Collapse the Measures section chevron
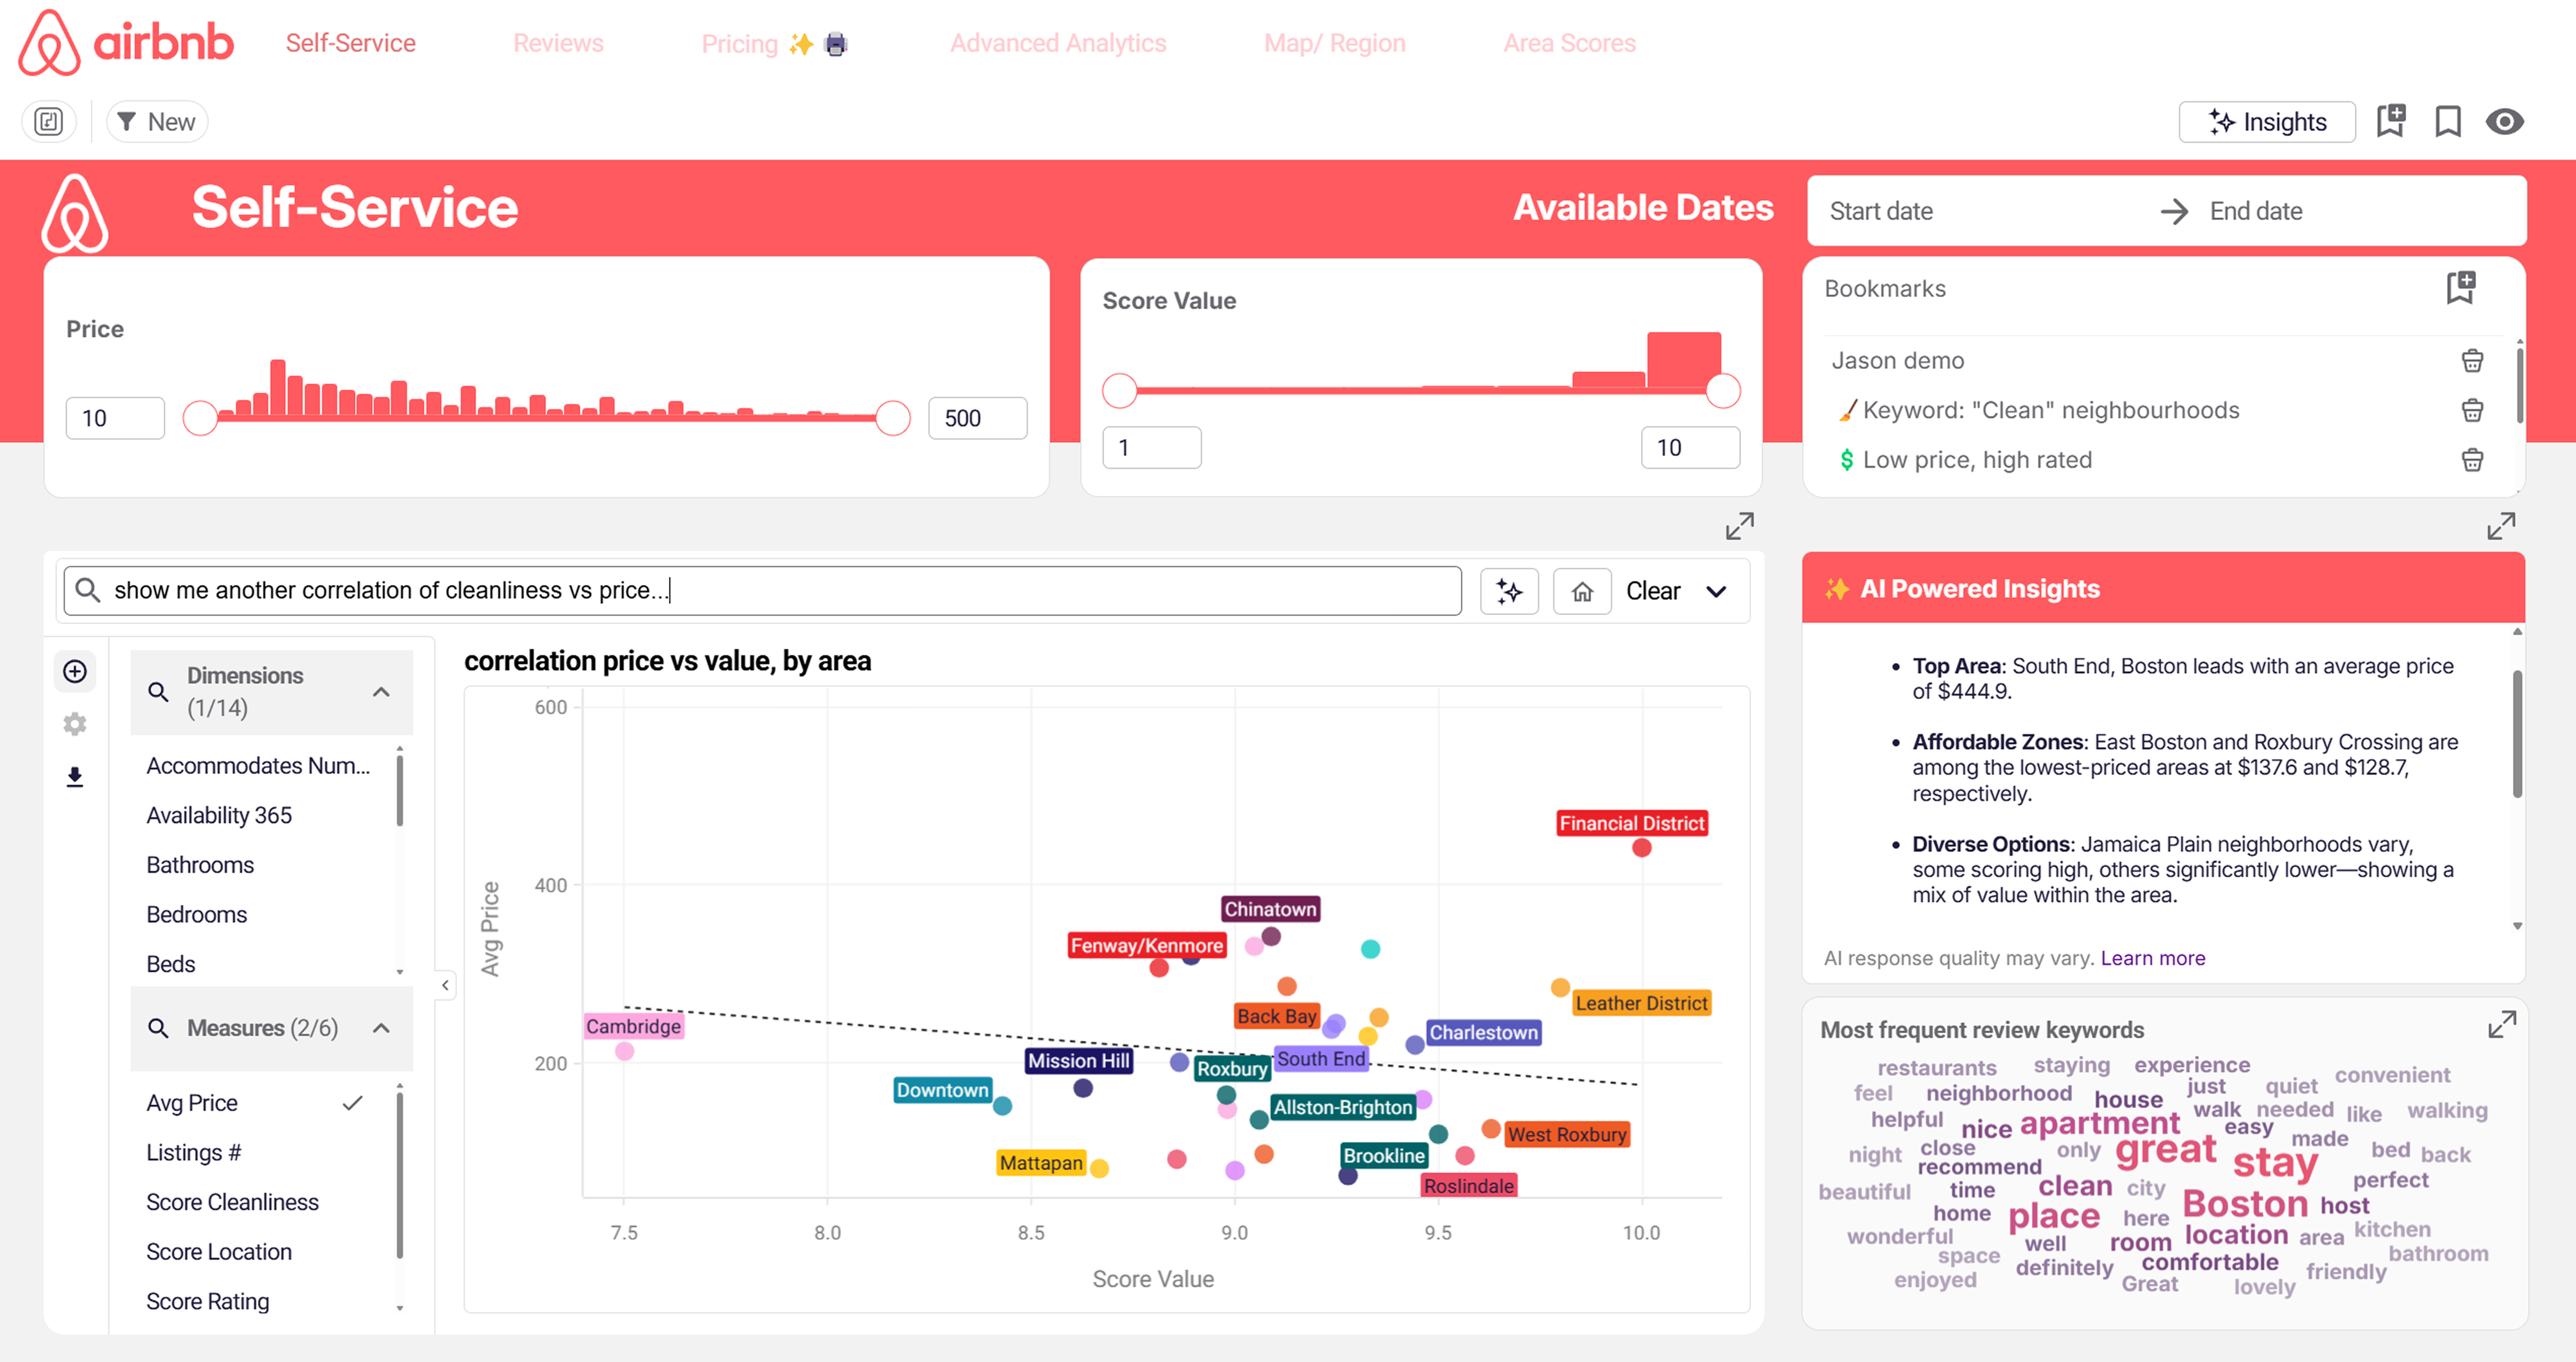Viewport: 2576px width, 1362px height. pos(381,1028)
